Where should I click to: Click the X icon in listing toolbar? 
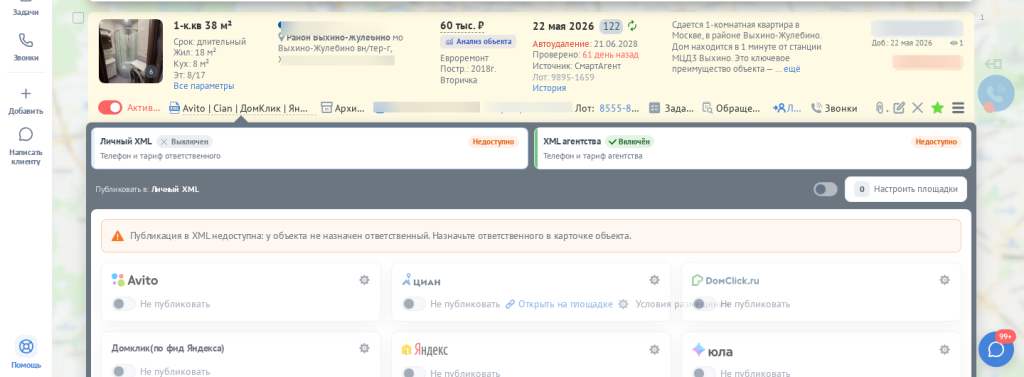pyautogui.click(x=918, y=108)
